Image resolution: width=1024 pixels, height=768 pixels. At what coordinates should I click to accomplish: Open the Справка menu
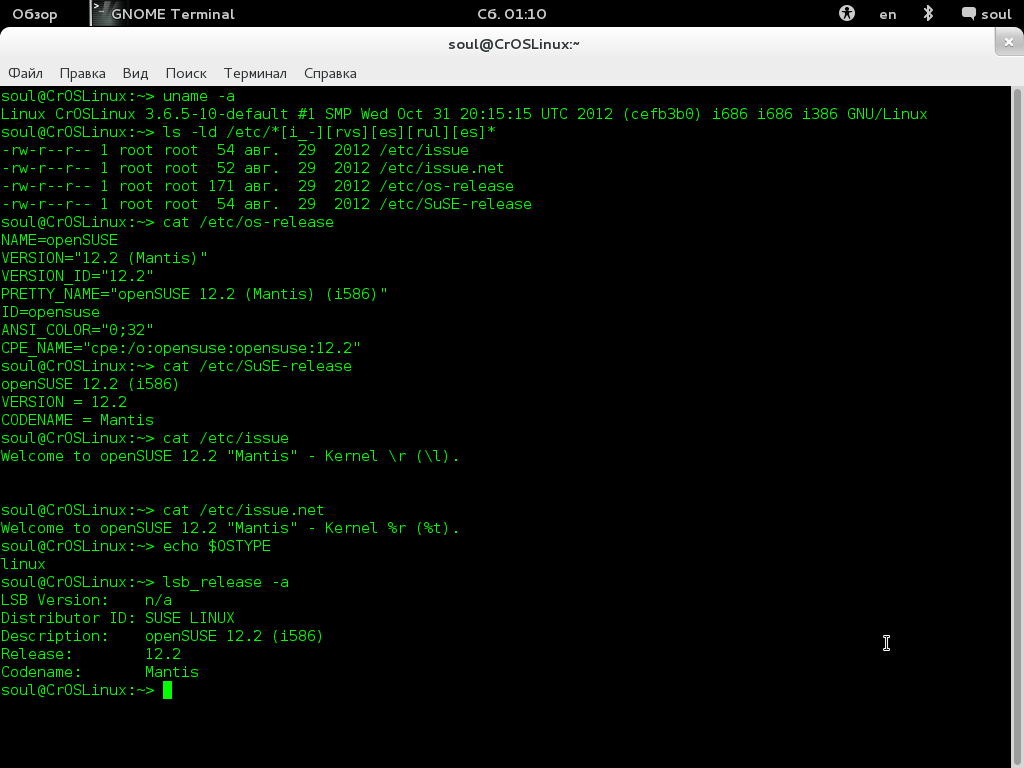[330, 73]
